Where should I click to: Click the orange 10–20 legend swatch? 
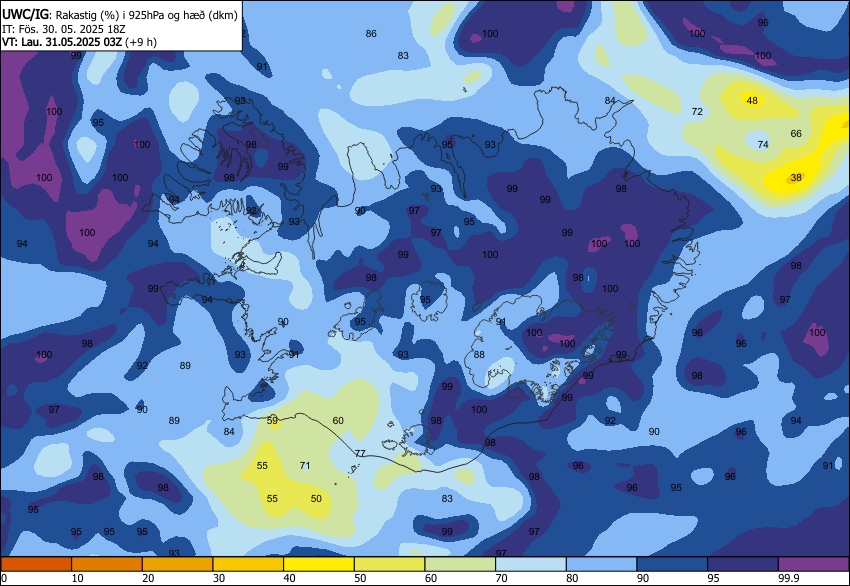(x=107, y=564)
